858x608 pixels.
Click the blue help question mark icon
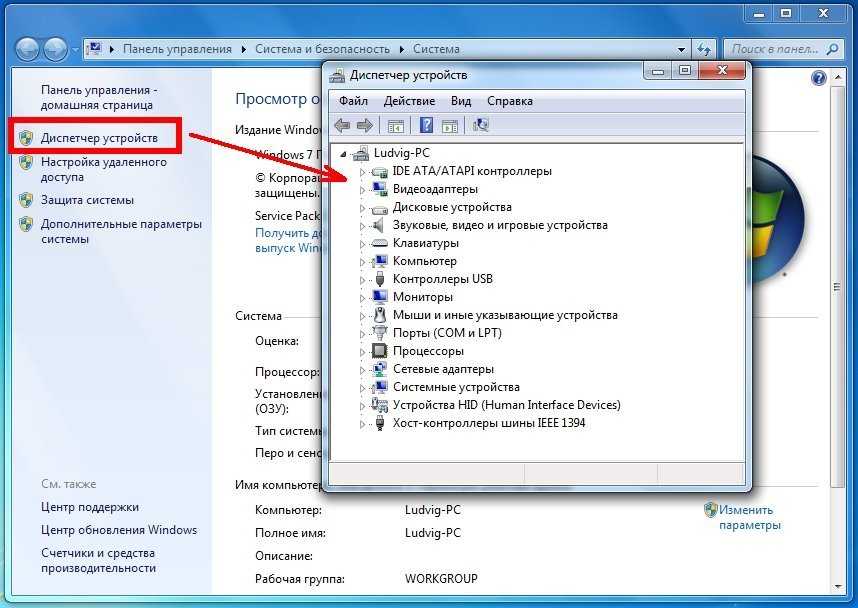(819, 78)
